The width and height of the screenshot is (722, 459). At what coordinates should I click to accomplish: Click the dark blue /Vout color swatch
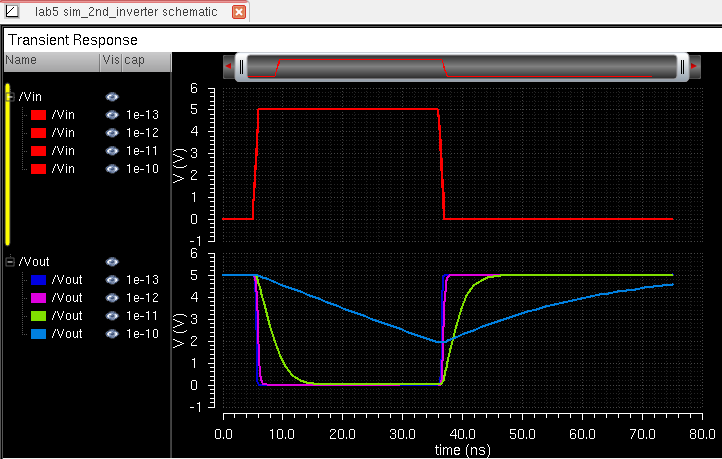[x=38, y=280]
